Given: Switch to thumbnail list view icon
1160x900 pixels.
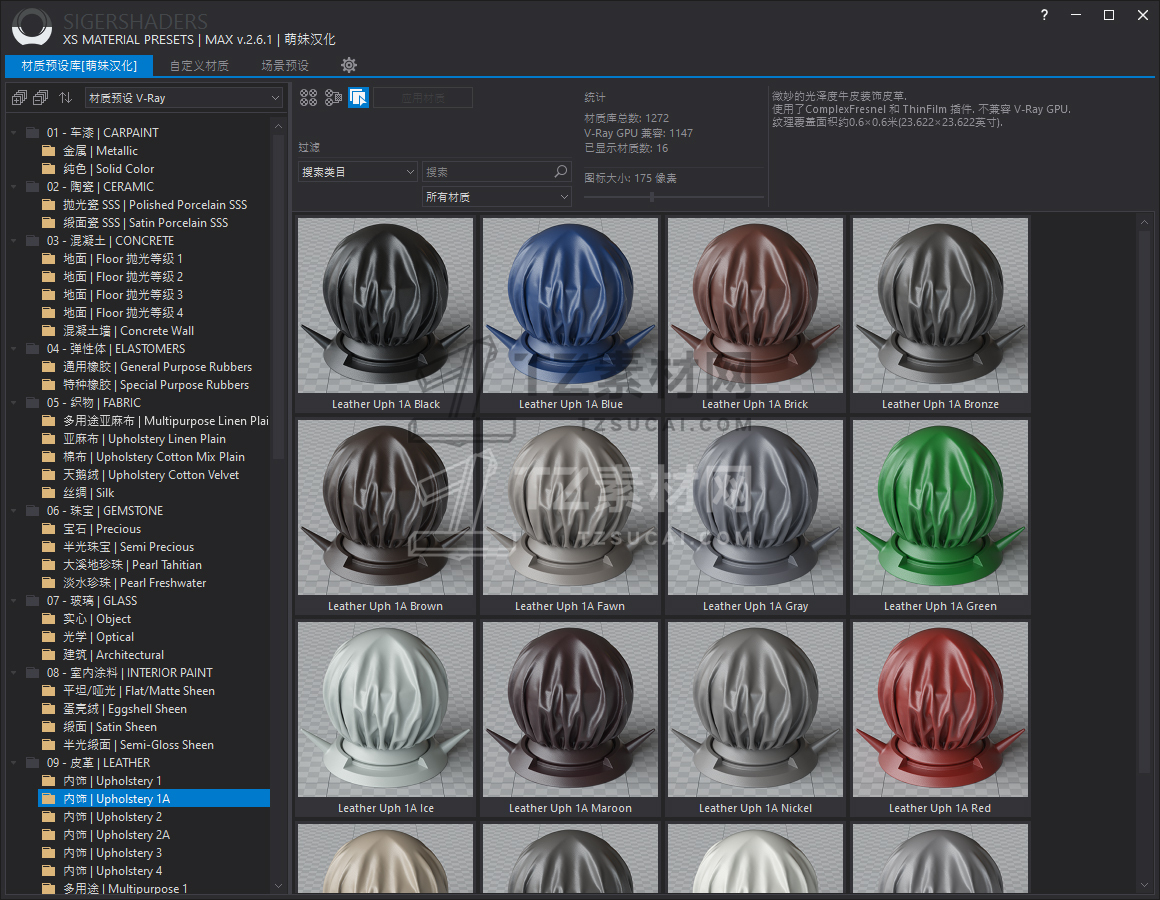Looking at the screenshot, I should click(334, 98).
